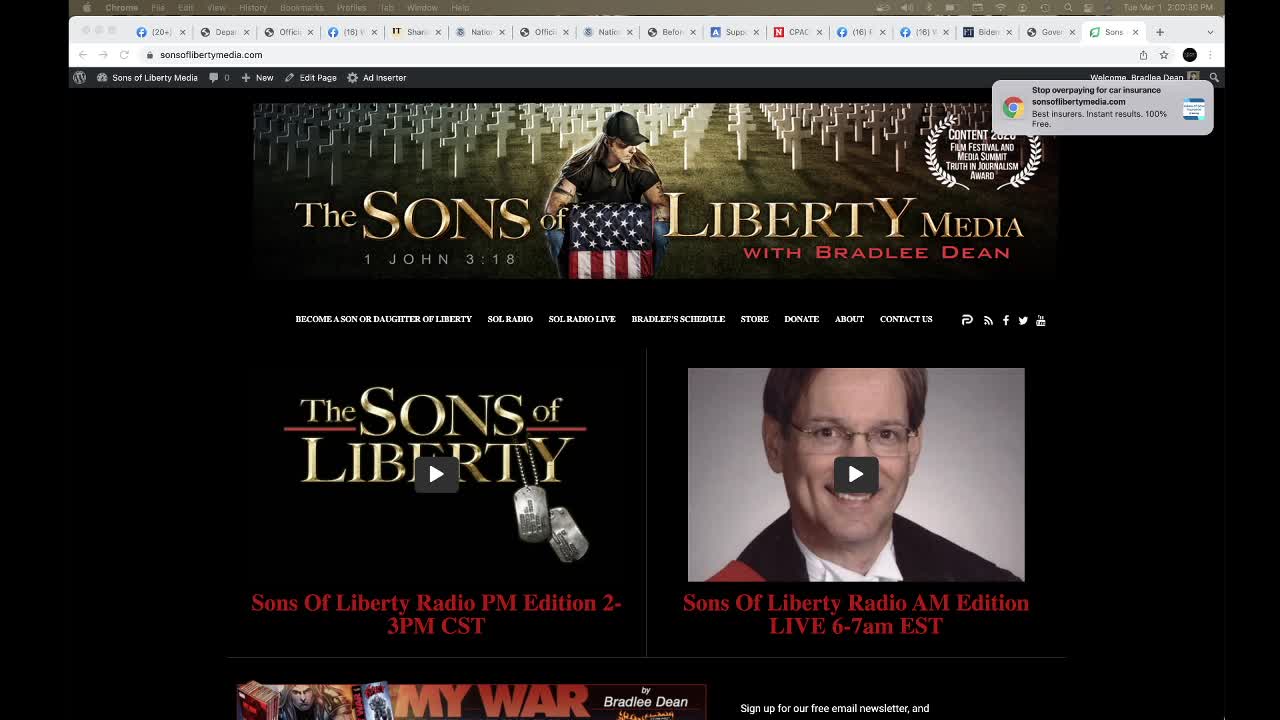This screenshot has width=1280, height=720.
Task: Close the Biden tab
Action: pos(1008,32)
